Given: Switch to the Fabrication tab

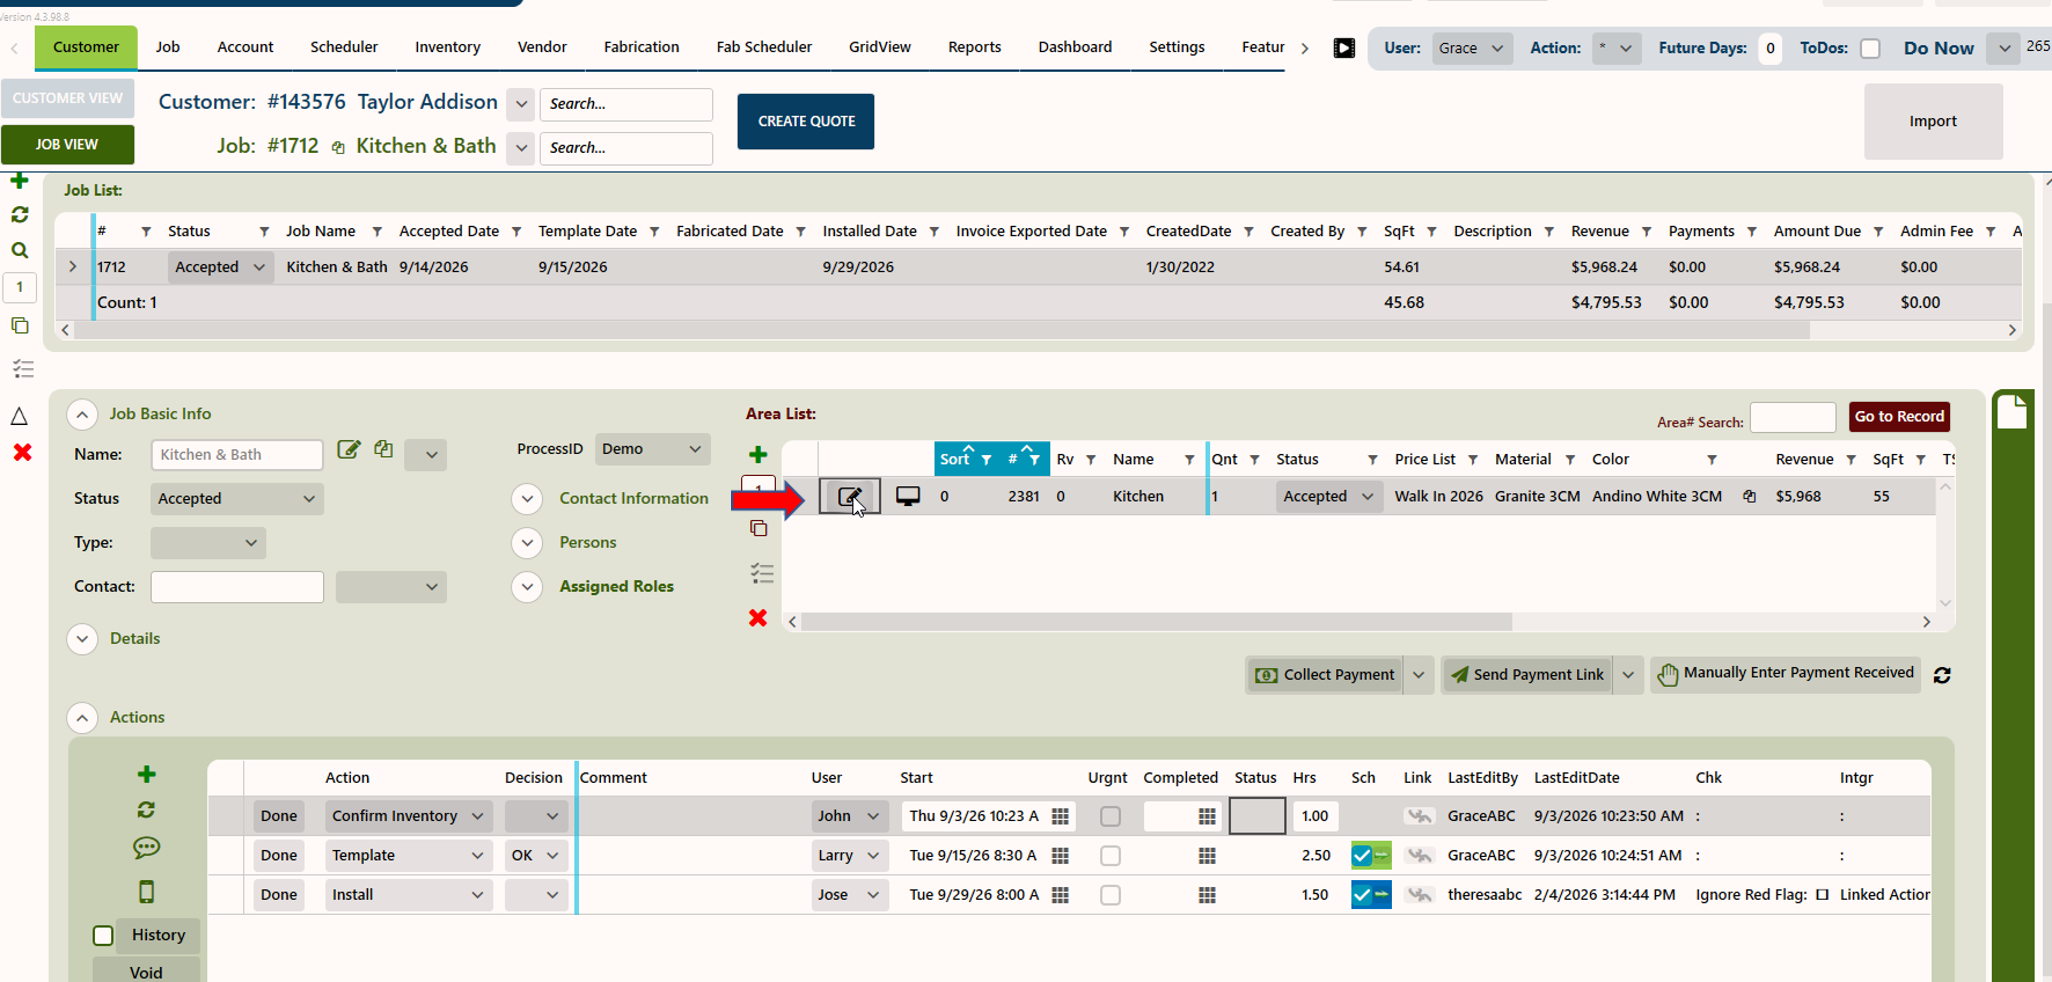Looking at the screenshot, I should tap(641, 47).
